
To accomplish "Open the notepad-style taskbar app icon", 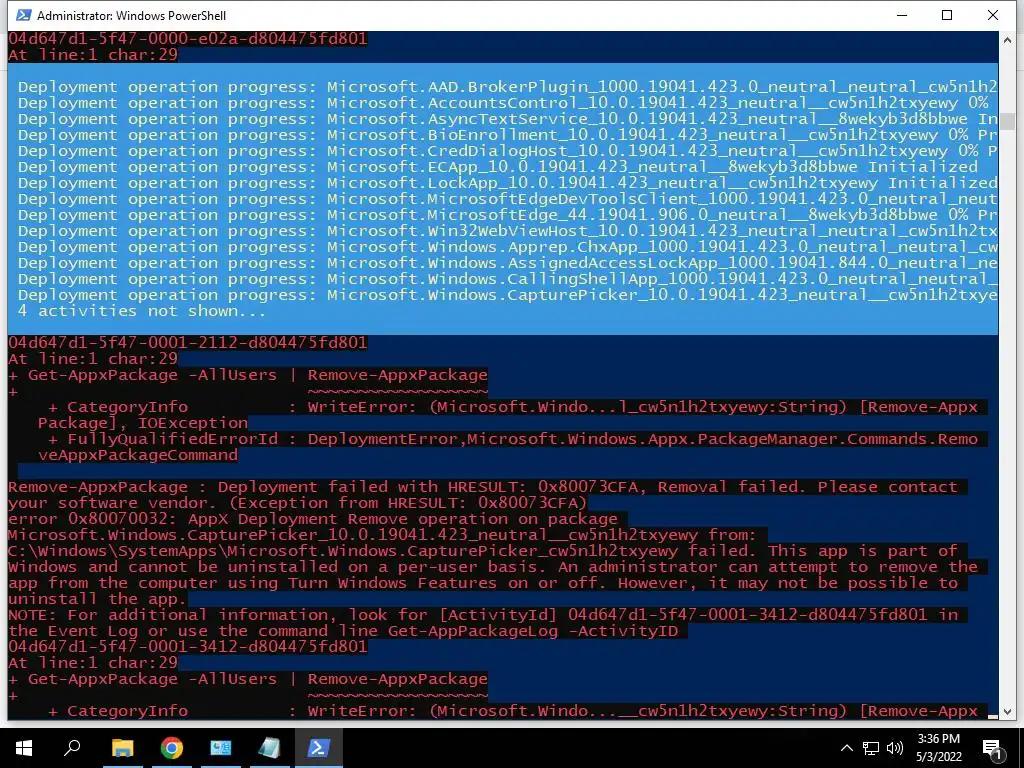I will click(269, 748).
